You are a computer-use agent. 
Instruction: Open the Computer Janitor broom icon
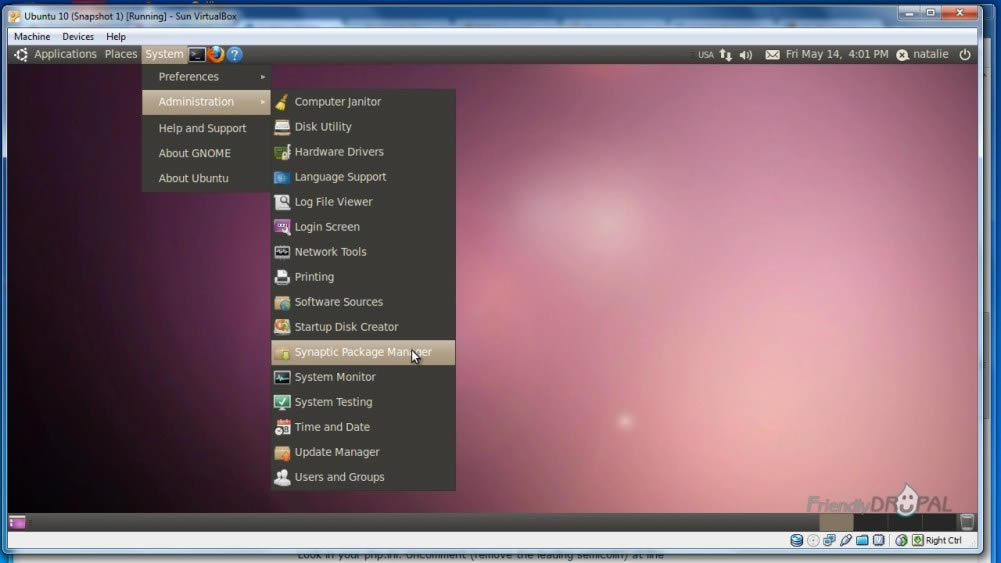click(282, 101)
